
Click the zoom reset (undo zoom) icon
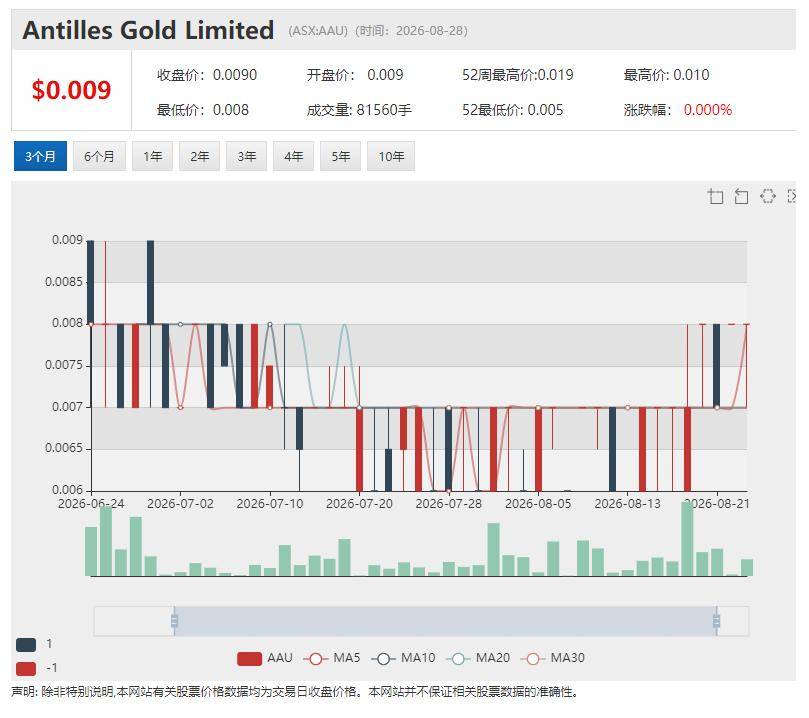741,197
